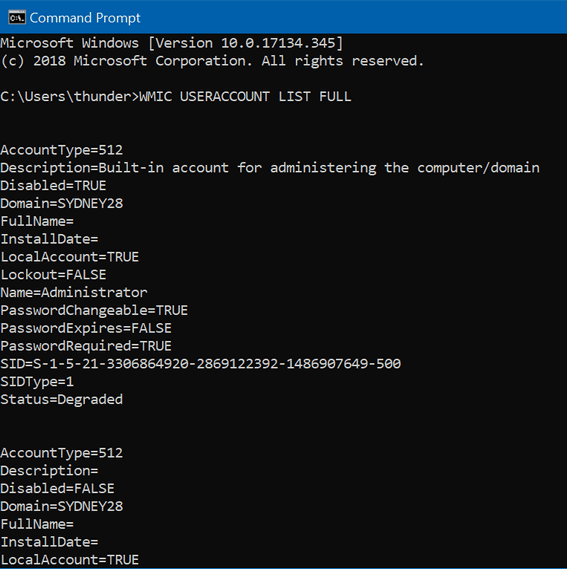Click the PasswordChangeable=TRUE line
Image resolution: width=567 pixels, height=569 pixels.
point(94,310)
